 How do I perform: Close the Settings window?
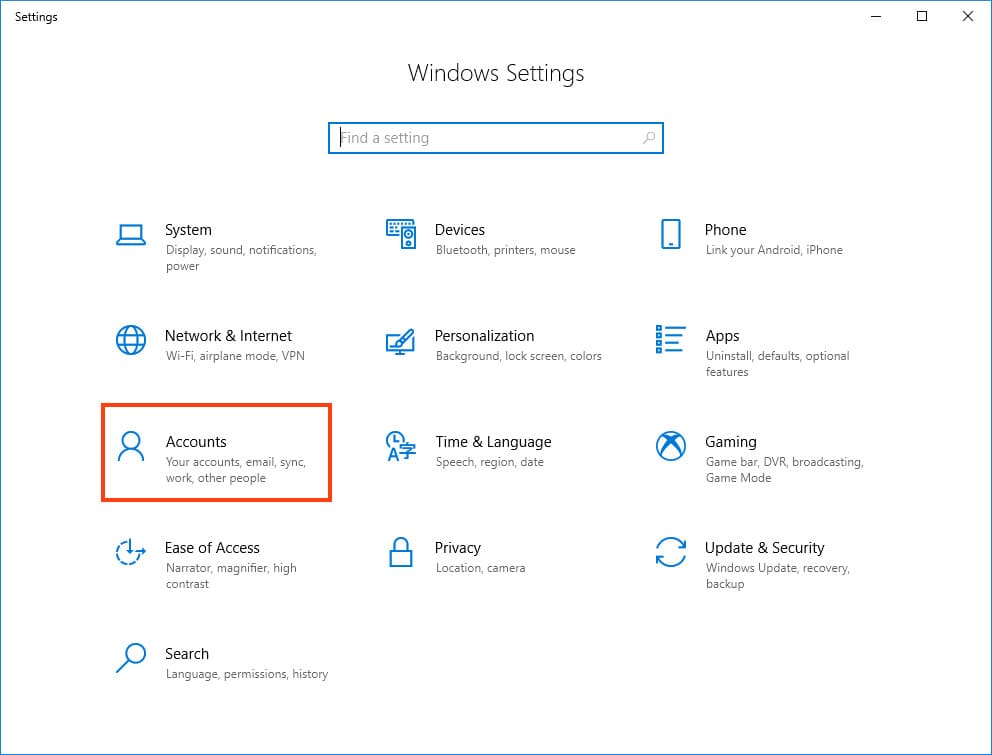click(968, 16)
